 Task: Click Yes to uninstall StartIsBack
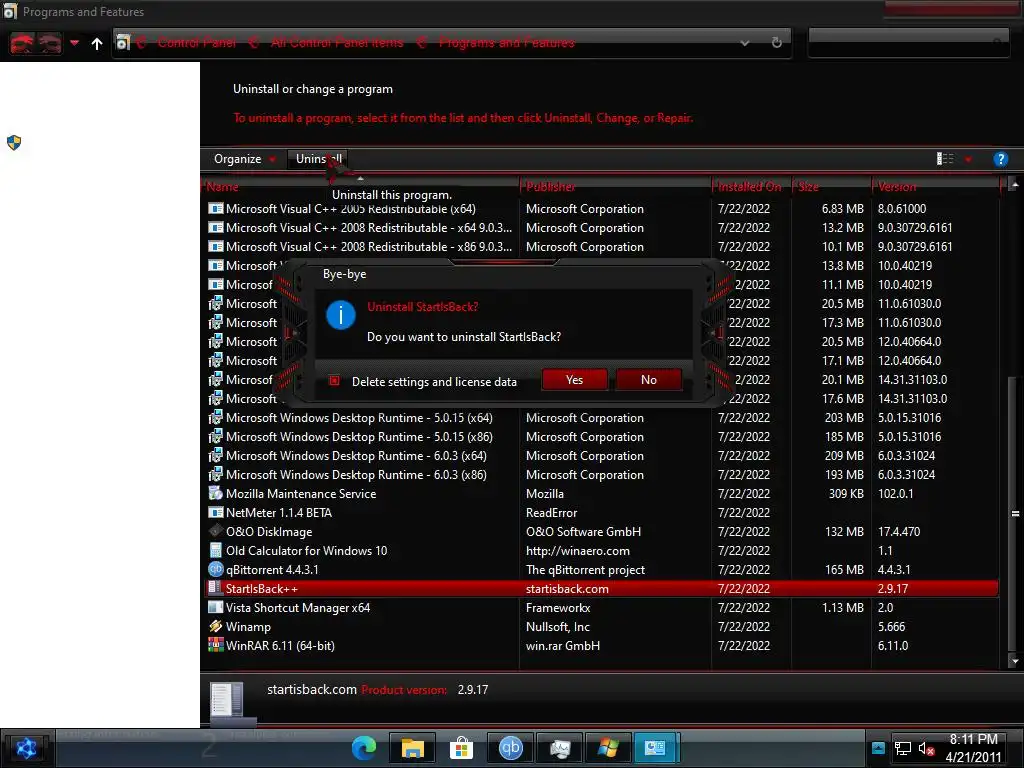click(574, 379)
